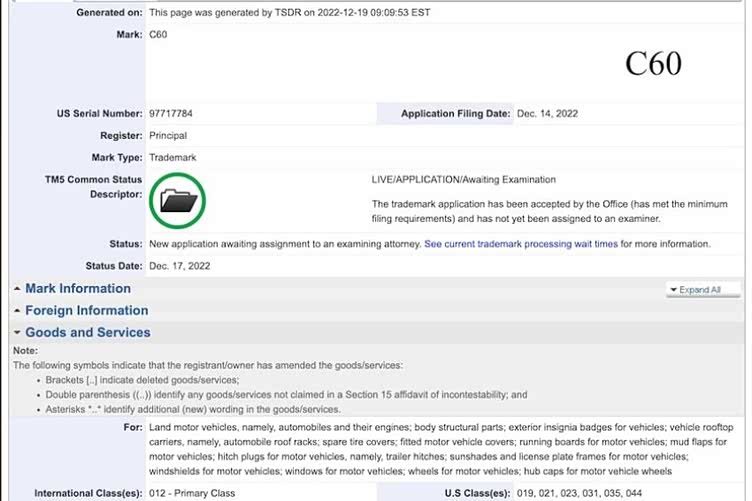The height and width of the screenshot is (501, 752).
Task: Click the C60 mark image
Action: coord(652,64)
